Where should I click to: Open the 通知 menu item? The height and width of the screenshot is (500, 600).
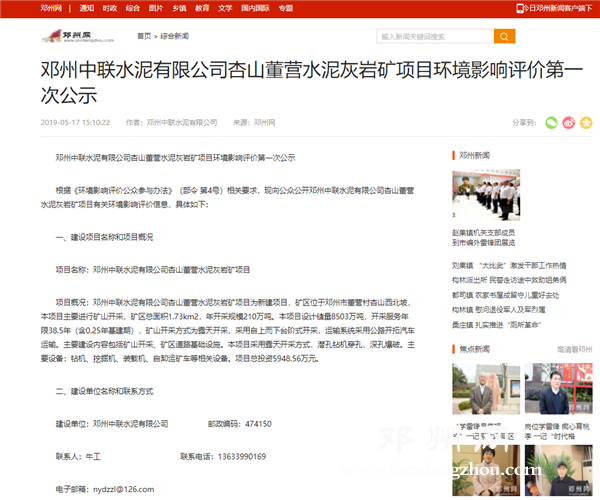pos(86,8)
